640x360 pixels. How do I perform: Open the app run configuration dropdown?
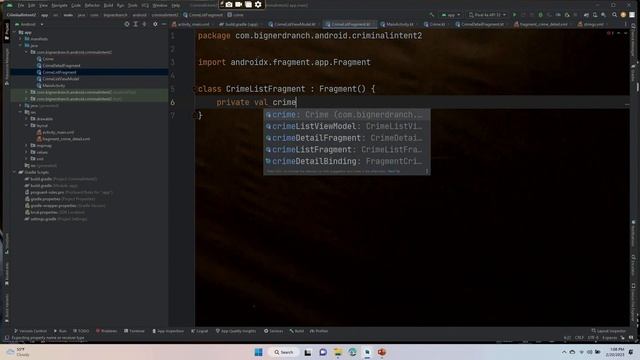click(x=451, y=15)
